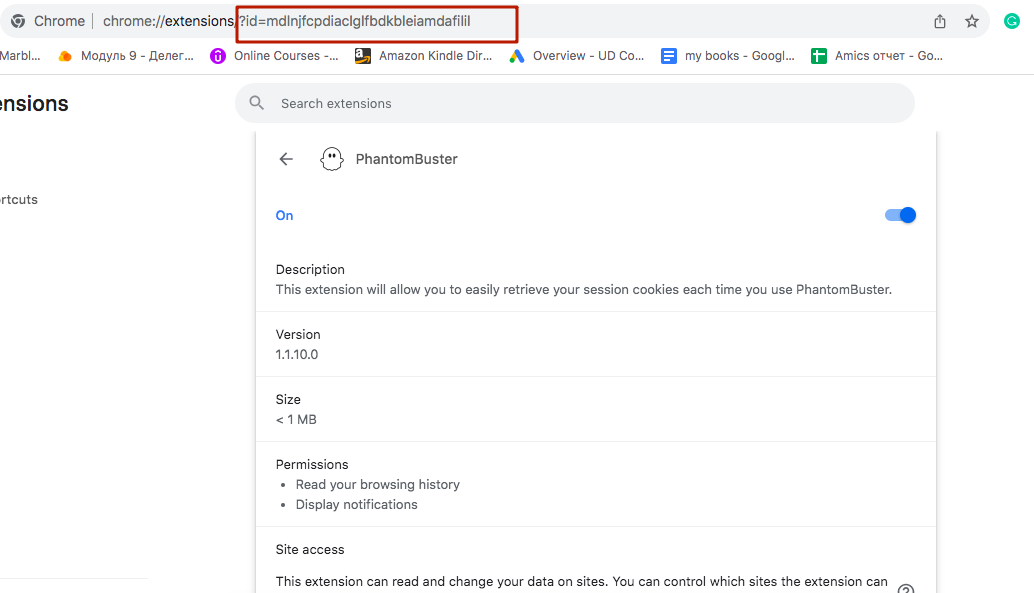Click the PhantomBuster extension title

406,159
